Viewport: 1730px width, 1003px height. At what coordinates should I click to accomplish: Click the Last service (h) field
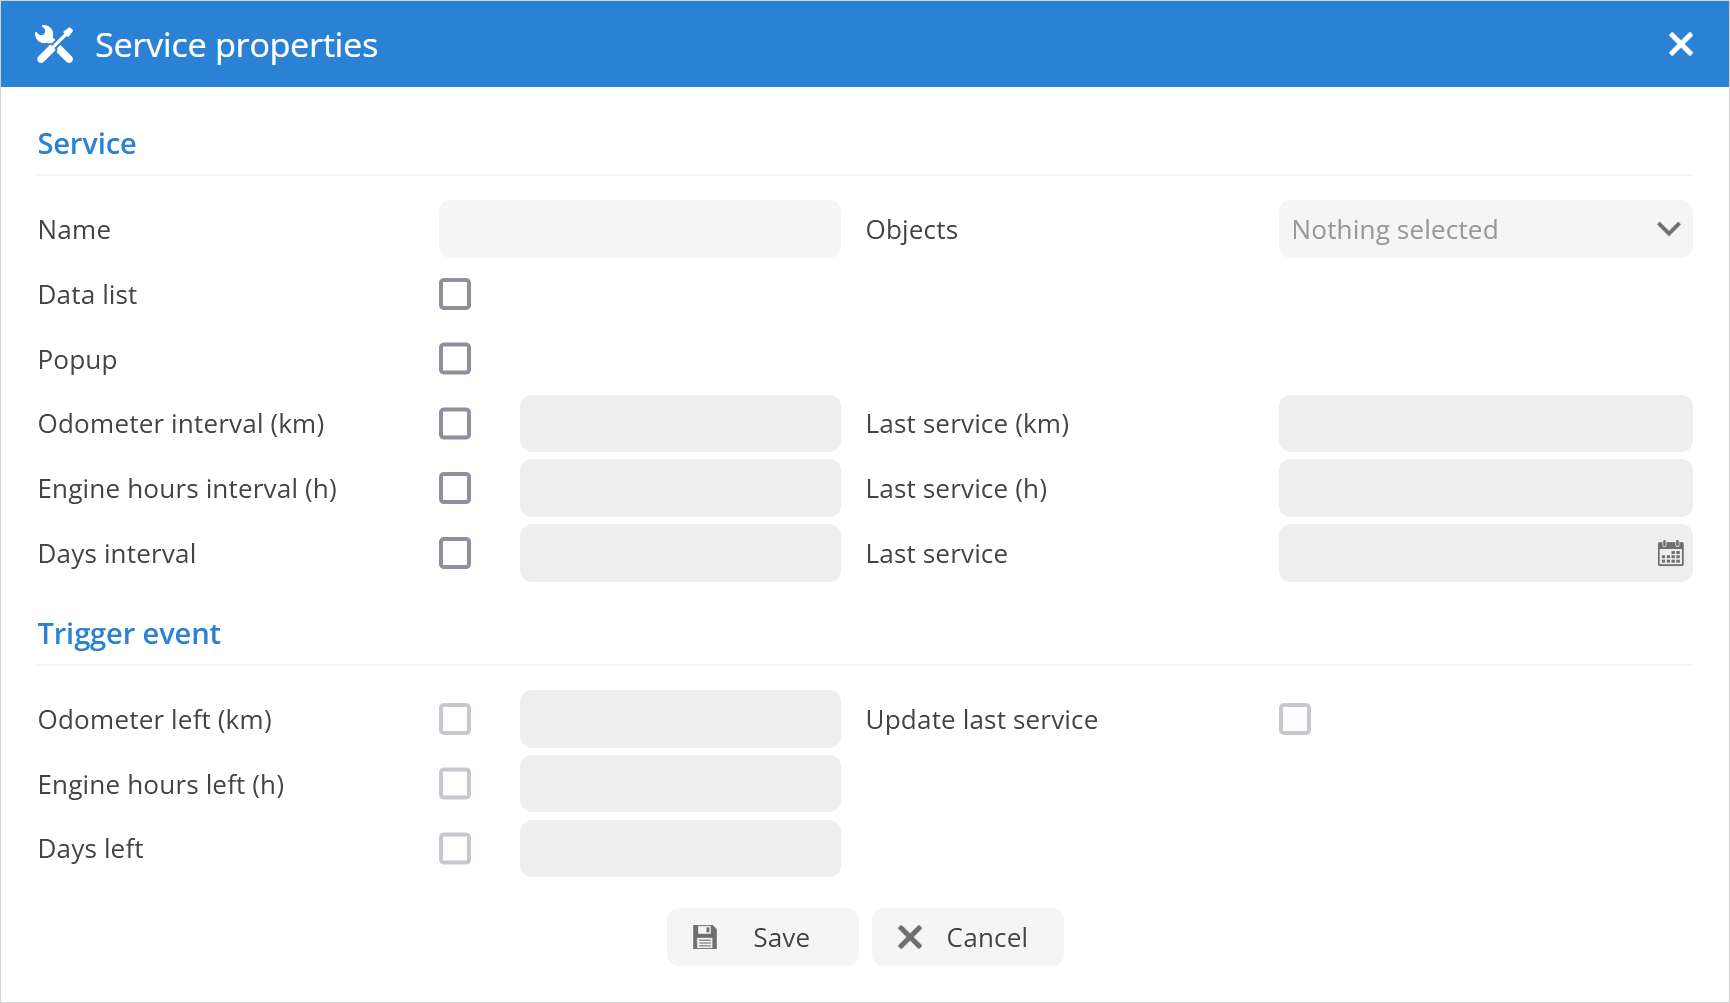[x=1485, y=489]
